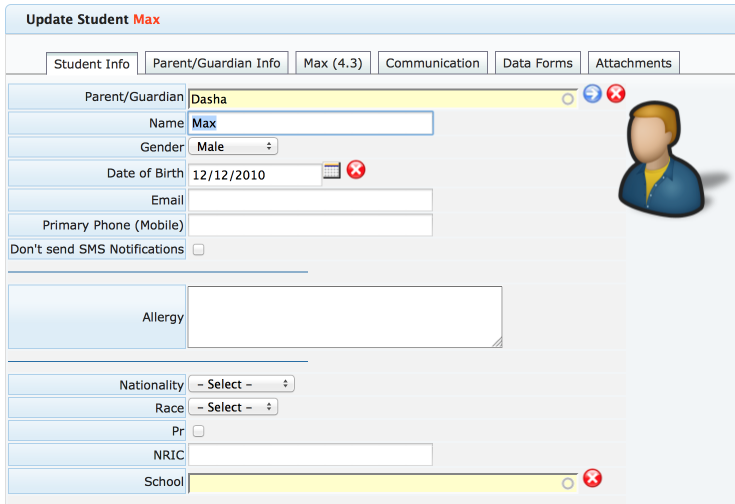The height and width of the screenshot is (504, 735).
Task: Click the 'Don't send SMS Notifications' label
Action: [x=97, y=249]
